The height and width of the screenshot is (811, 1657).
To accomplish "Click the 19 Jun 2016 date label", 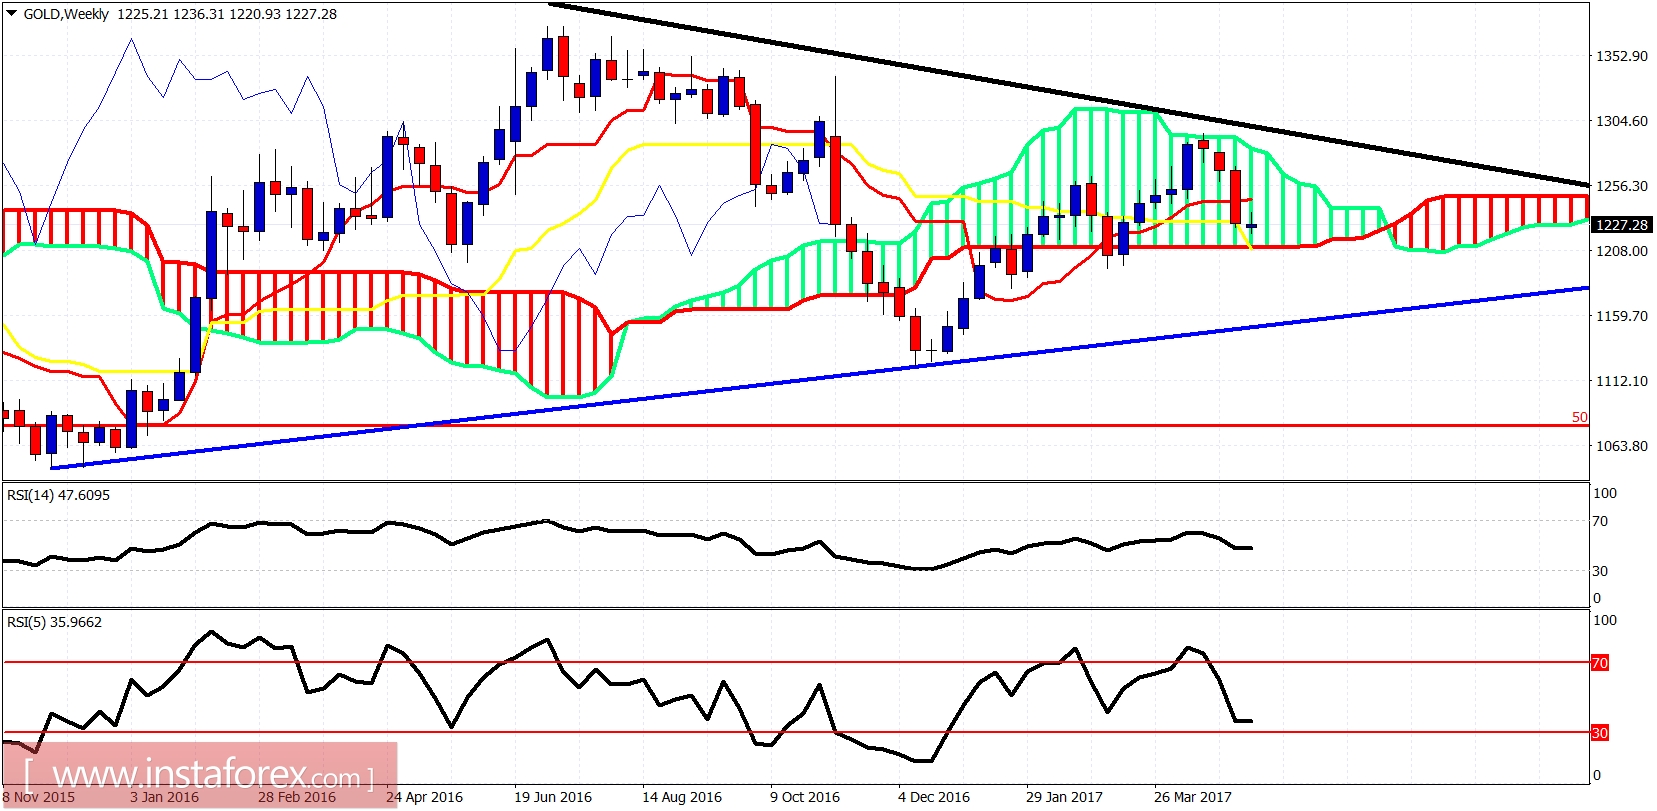I will pyautogui.click(x=553, y=797).
